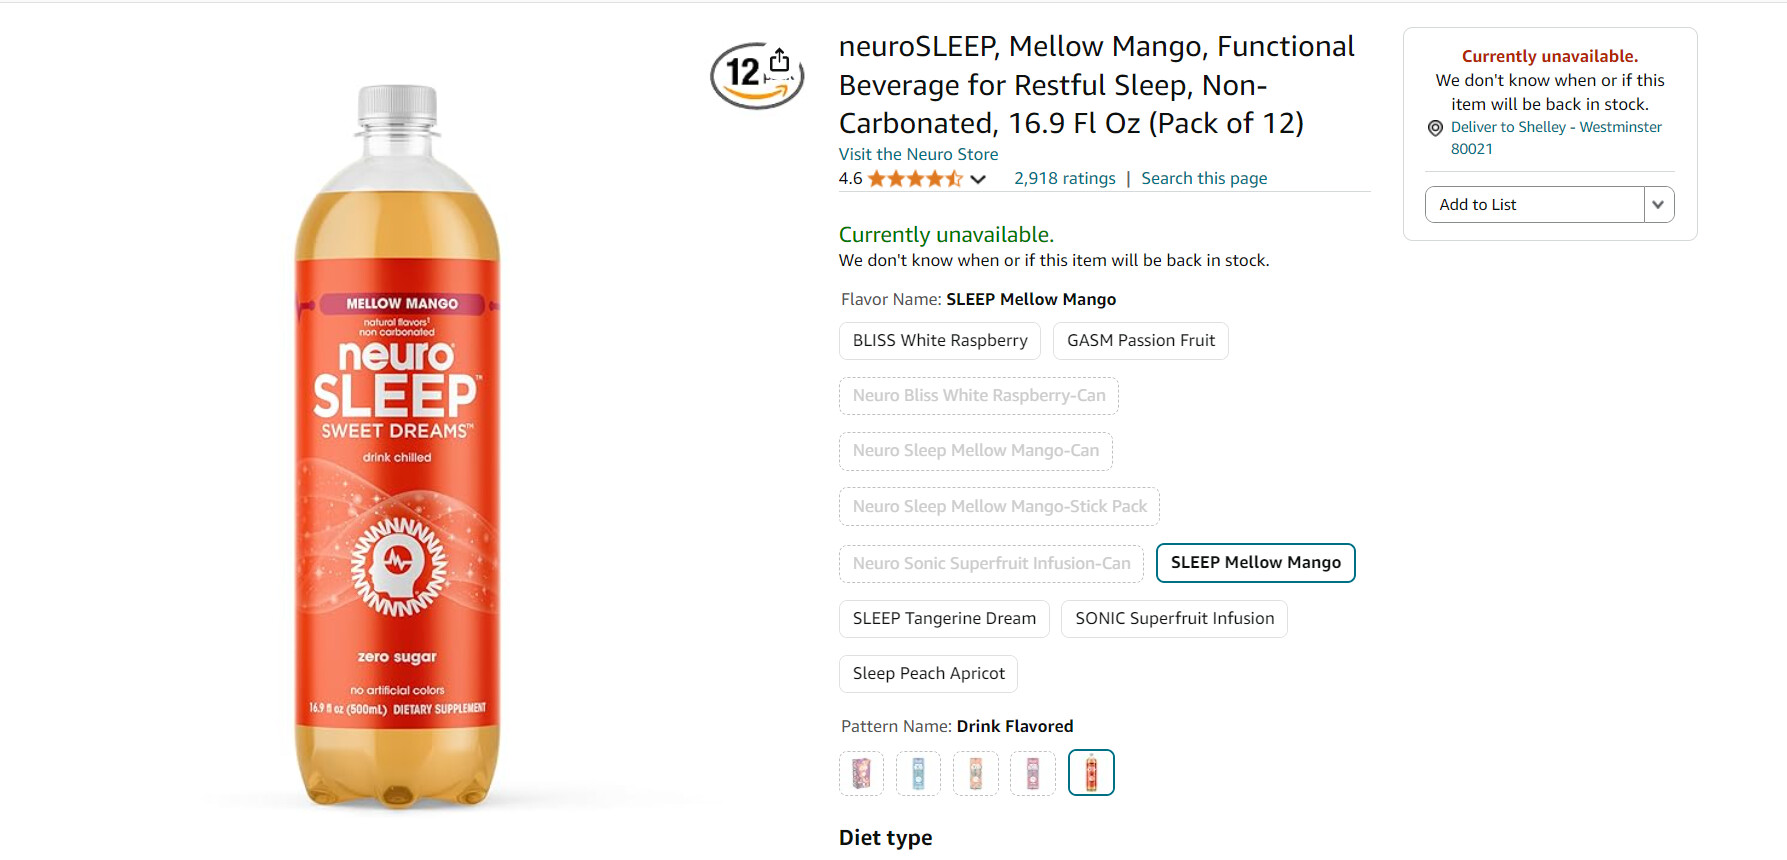
Task: Select the pink bottle pattern thumbnail
Action: [x=1033, y=773]
